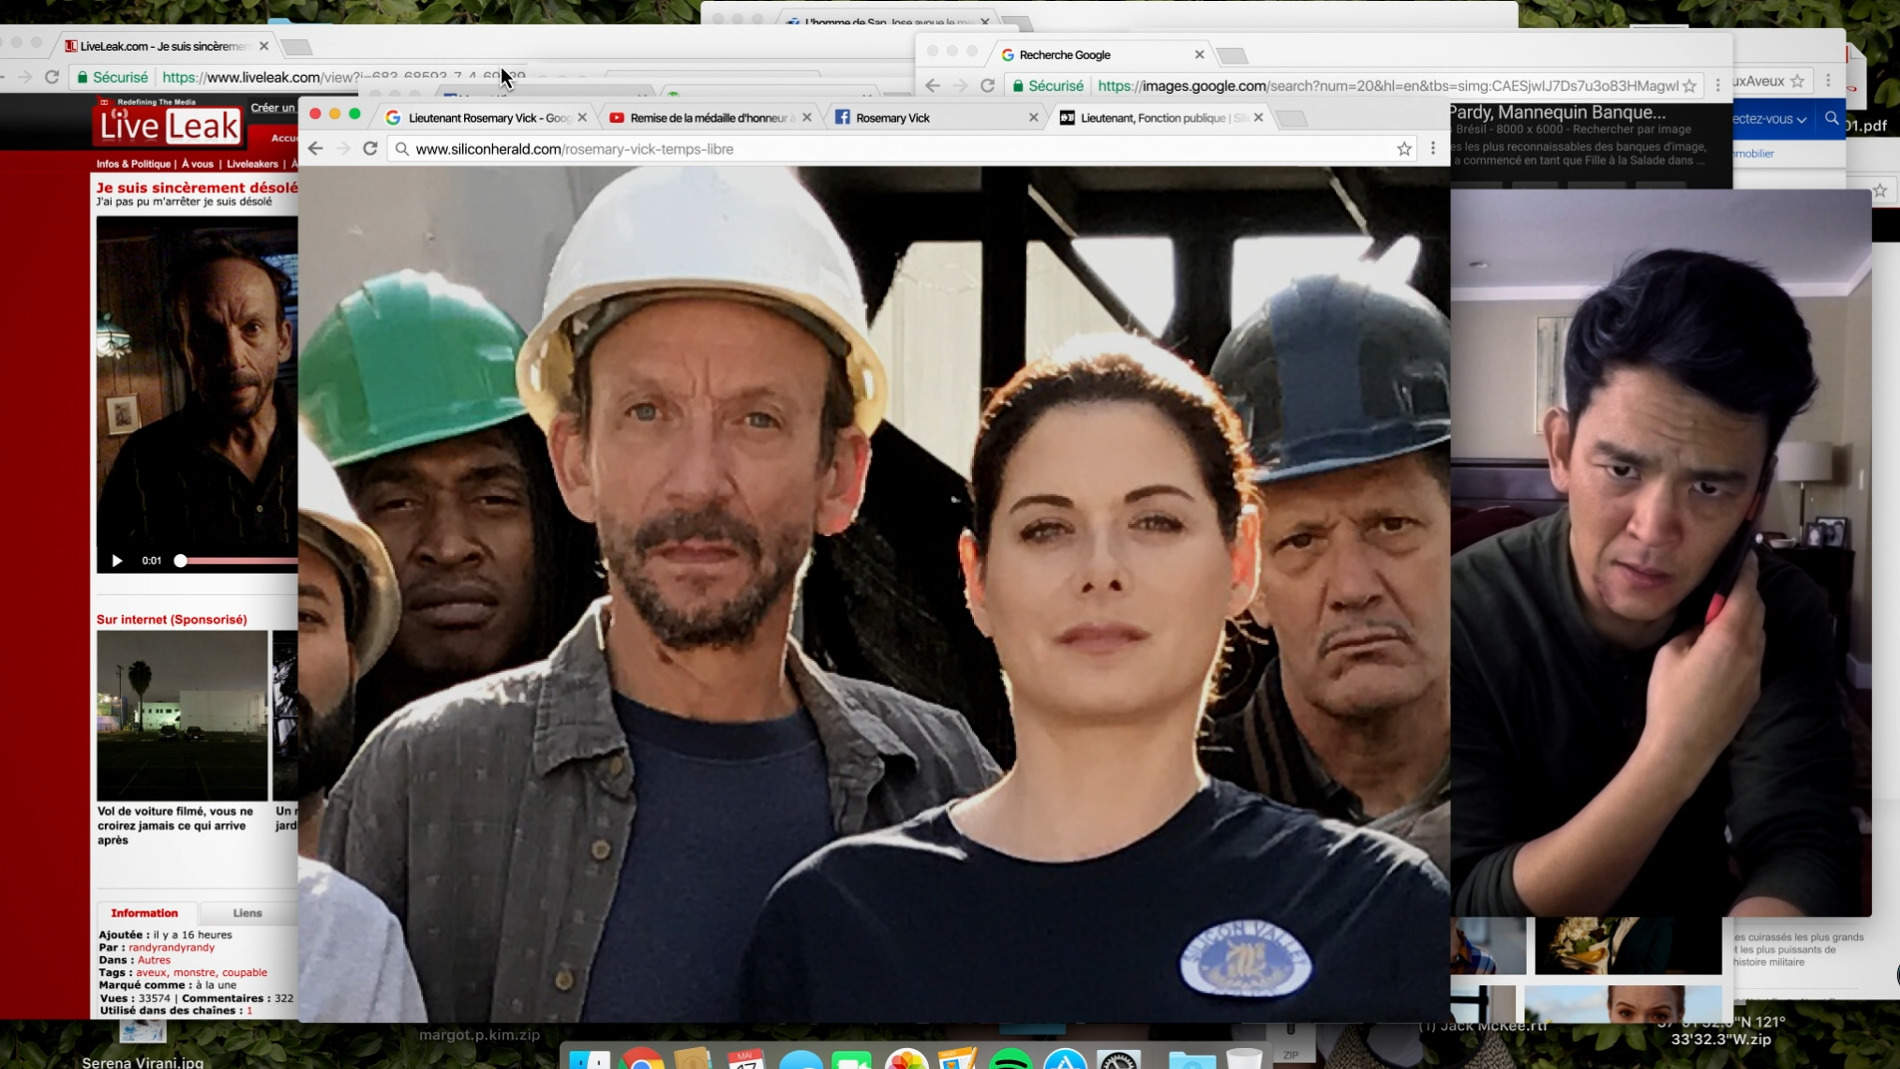Close the Rosemary Vick Facebook tab
Viewport: 1900px width, 1069px height.
(x=1033, y=118)
